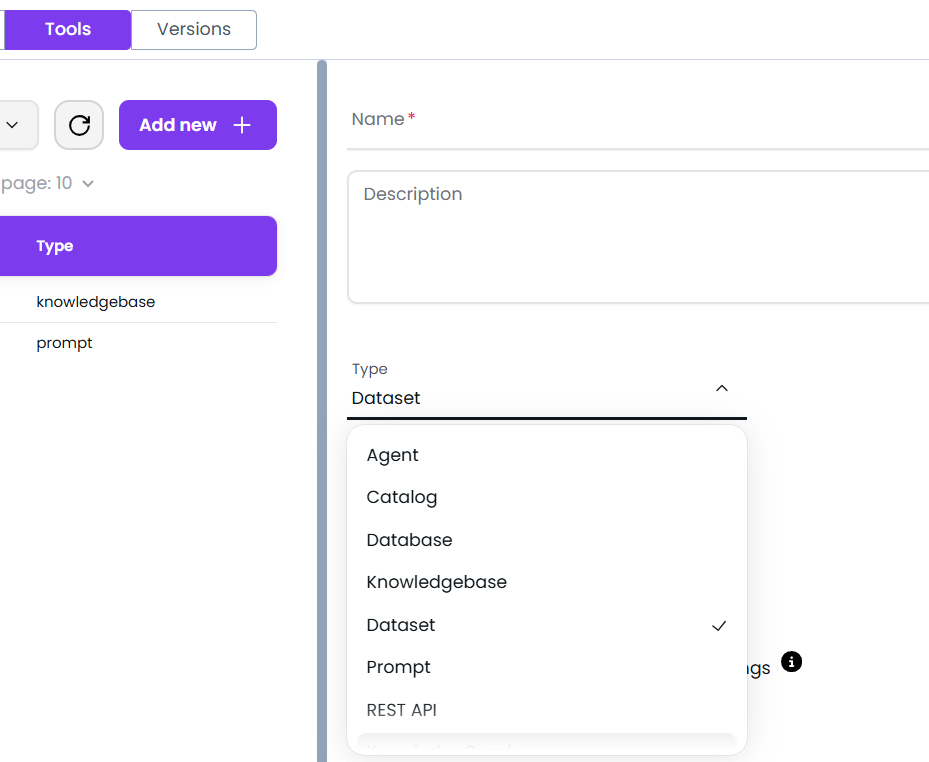This screenshot has width=929, height=762.
Task: Open the Versions tab
Action: pyautogui.click(x=194, y=29)
